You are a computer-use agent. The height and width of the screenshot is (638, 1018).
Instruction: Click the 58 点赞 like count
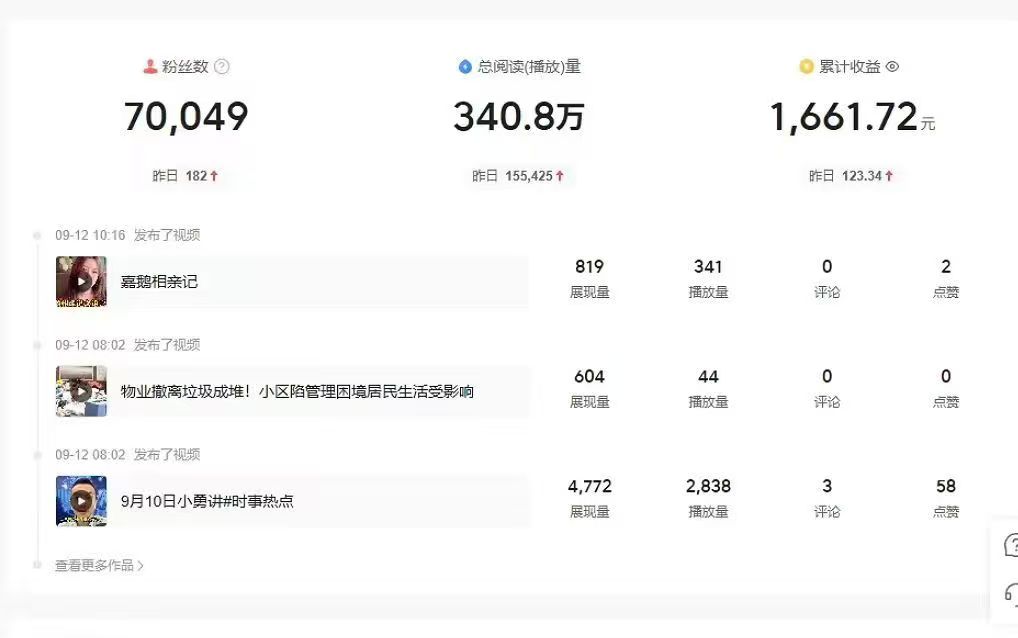pyautogui.click(x=944, y=486)
